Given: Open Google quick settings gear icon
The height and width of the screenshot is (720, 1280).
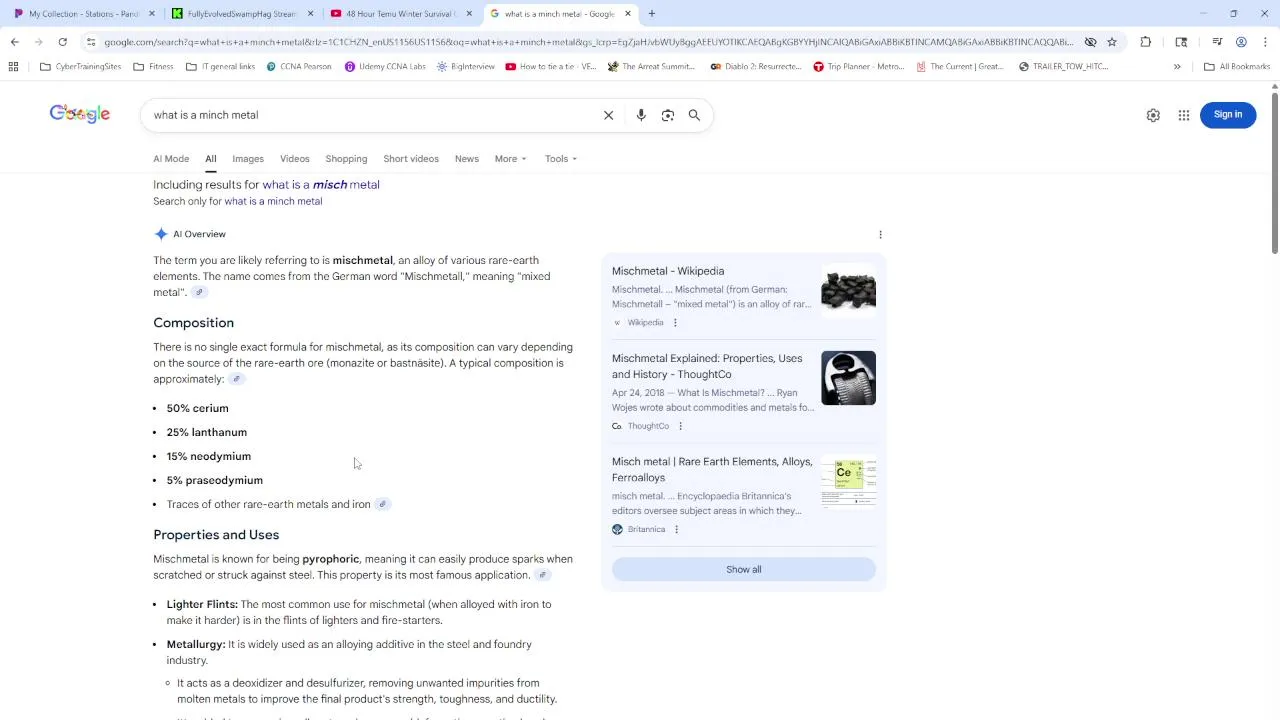Looking at the screenshot, I should (1153, 115).
